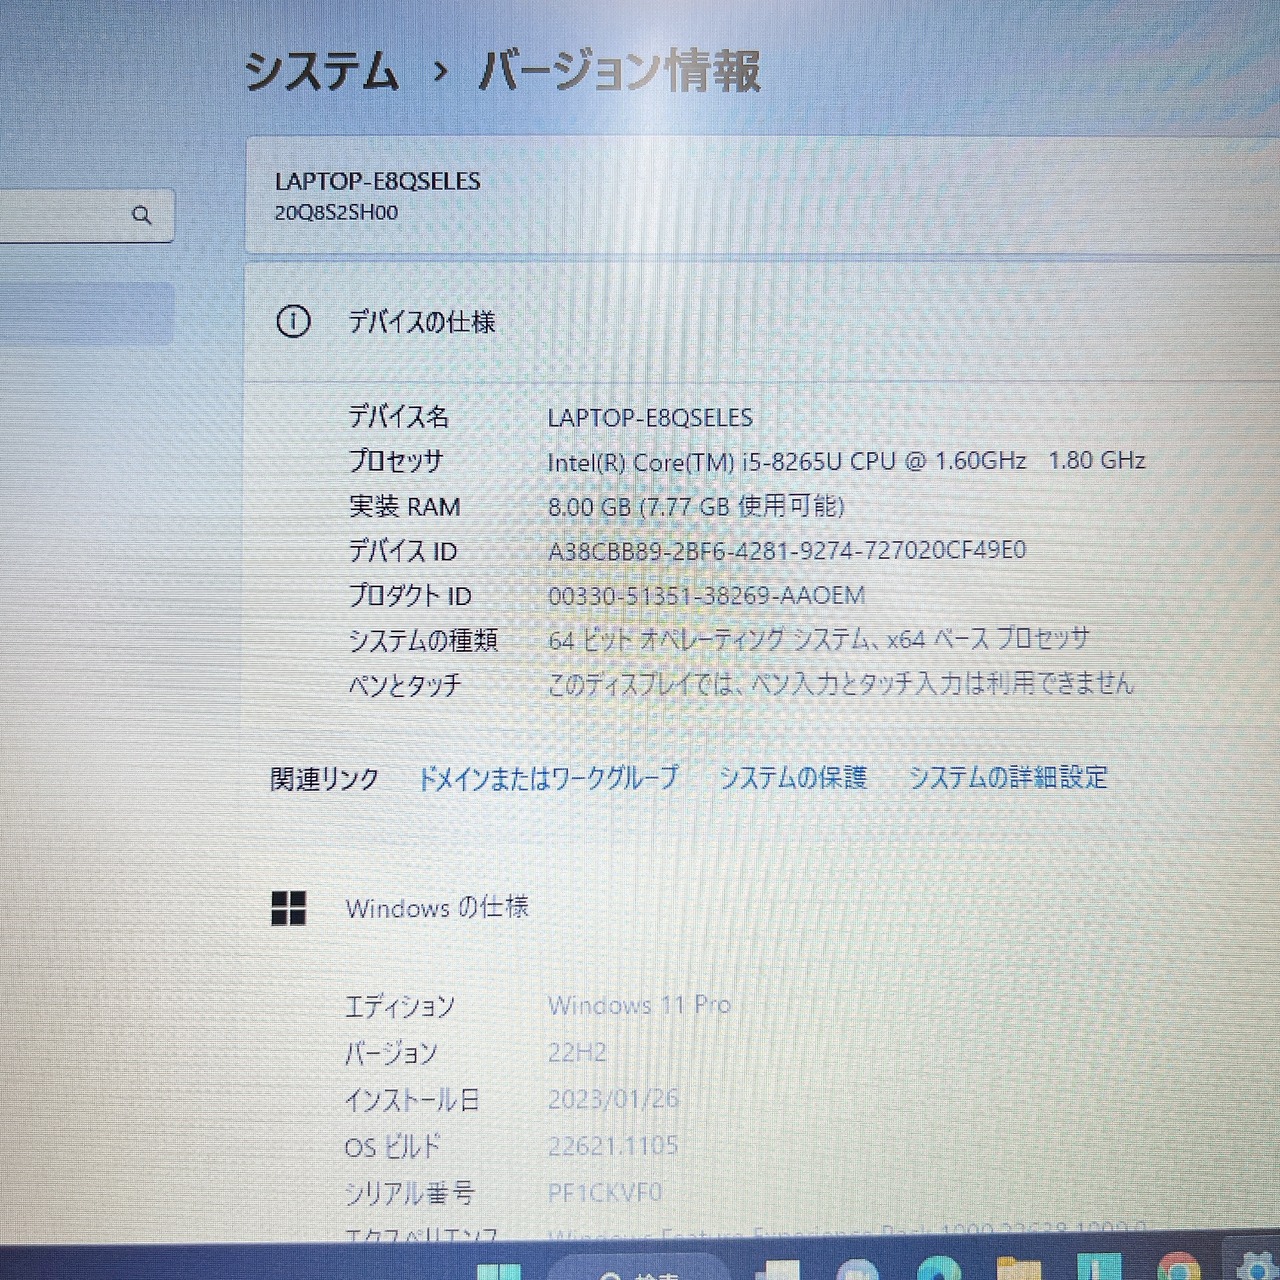Select インストール日 value 2023/01/26
The image size is (1280, 1280).
tap(613, 1099)
